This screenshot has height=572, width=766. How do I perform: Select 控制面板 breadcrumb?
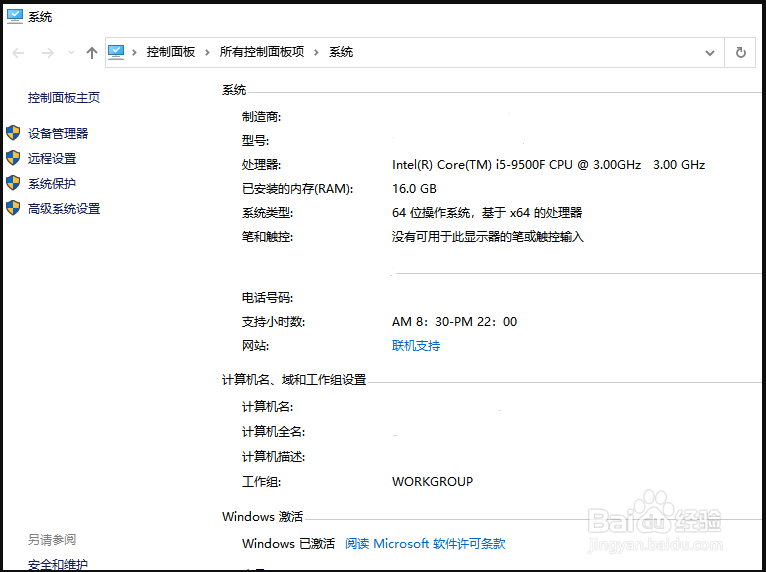point(170,52)
